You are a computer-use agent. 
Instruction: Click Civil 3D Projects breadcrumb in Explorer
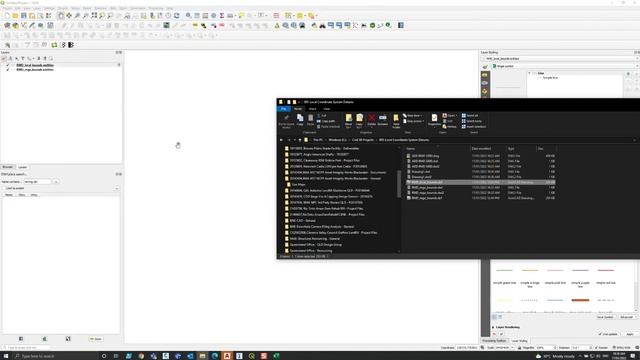tap(363, 140)
